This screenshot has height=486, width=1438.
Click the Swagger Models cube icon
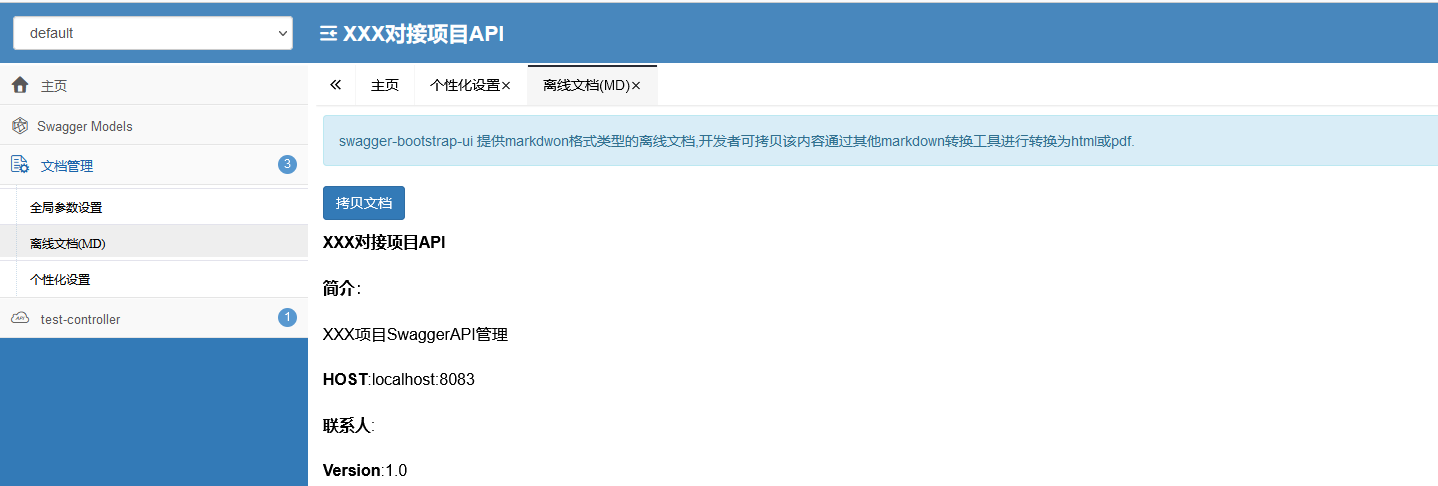pos(19,126)
